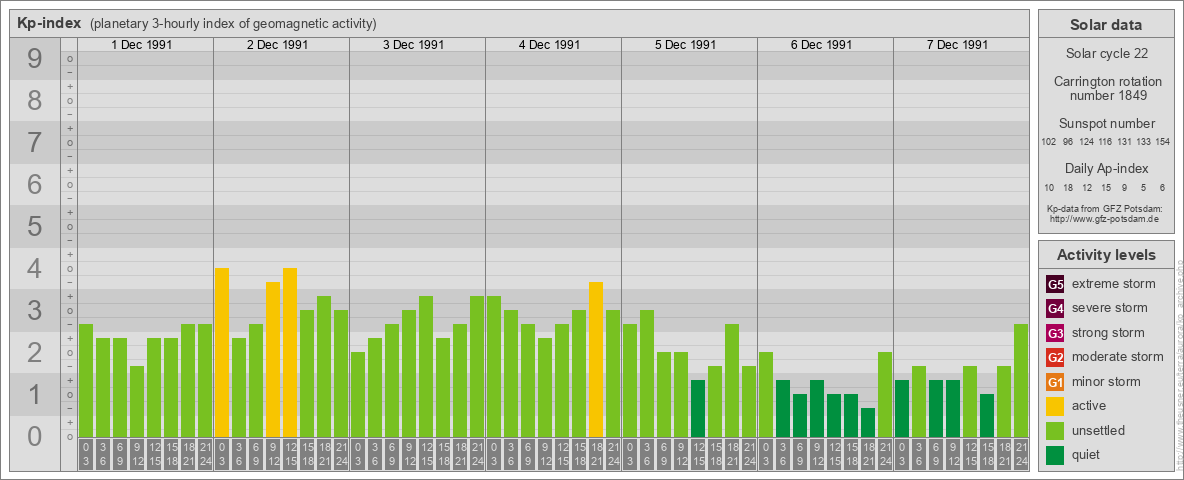Screen dimensions: 1184x480
Task: Click the 'minor storm' legend label
Action: point(1106,382)
